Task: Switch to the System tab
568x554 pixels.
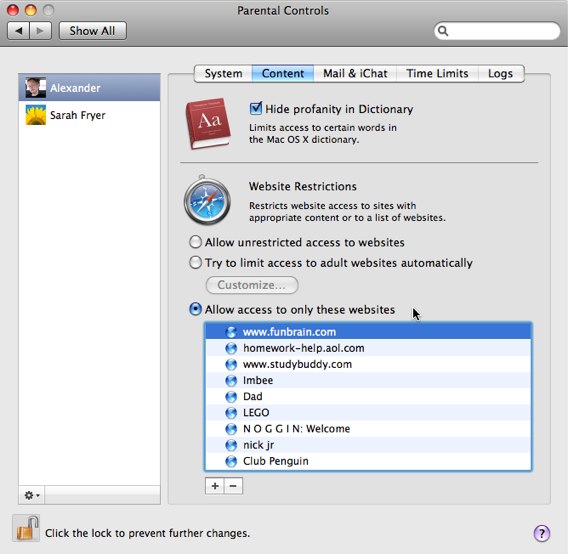Action: [223, 74]
